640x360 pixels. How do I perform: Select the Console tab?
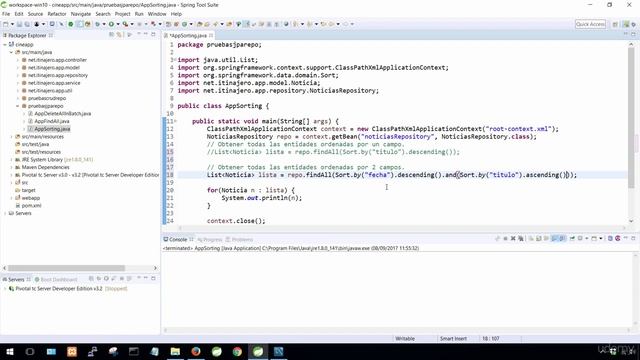178,240
